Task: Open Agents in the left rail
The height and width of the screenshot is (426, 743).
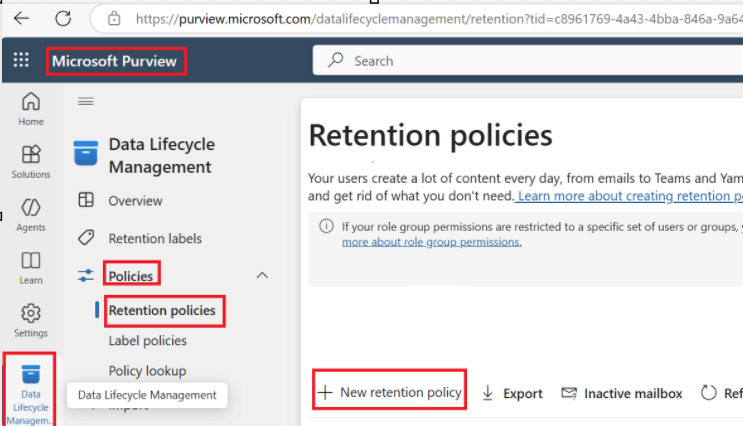Action: [x=31, y=215]
